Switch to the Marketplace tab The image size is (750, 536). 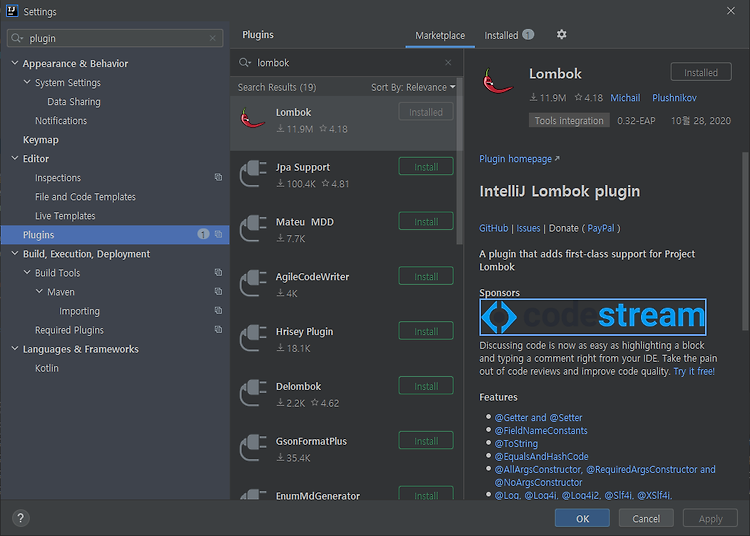point(440,35)
